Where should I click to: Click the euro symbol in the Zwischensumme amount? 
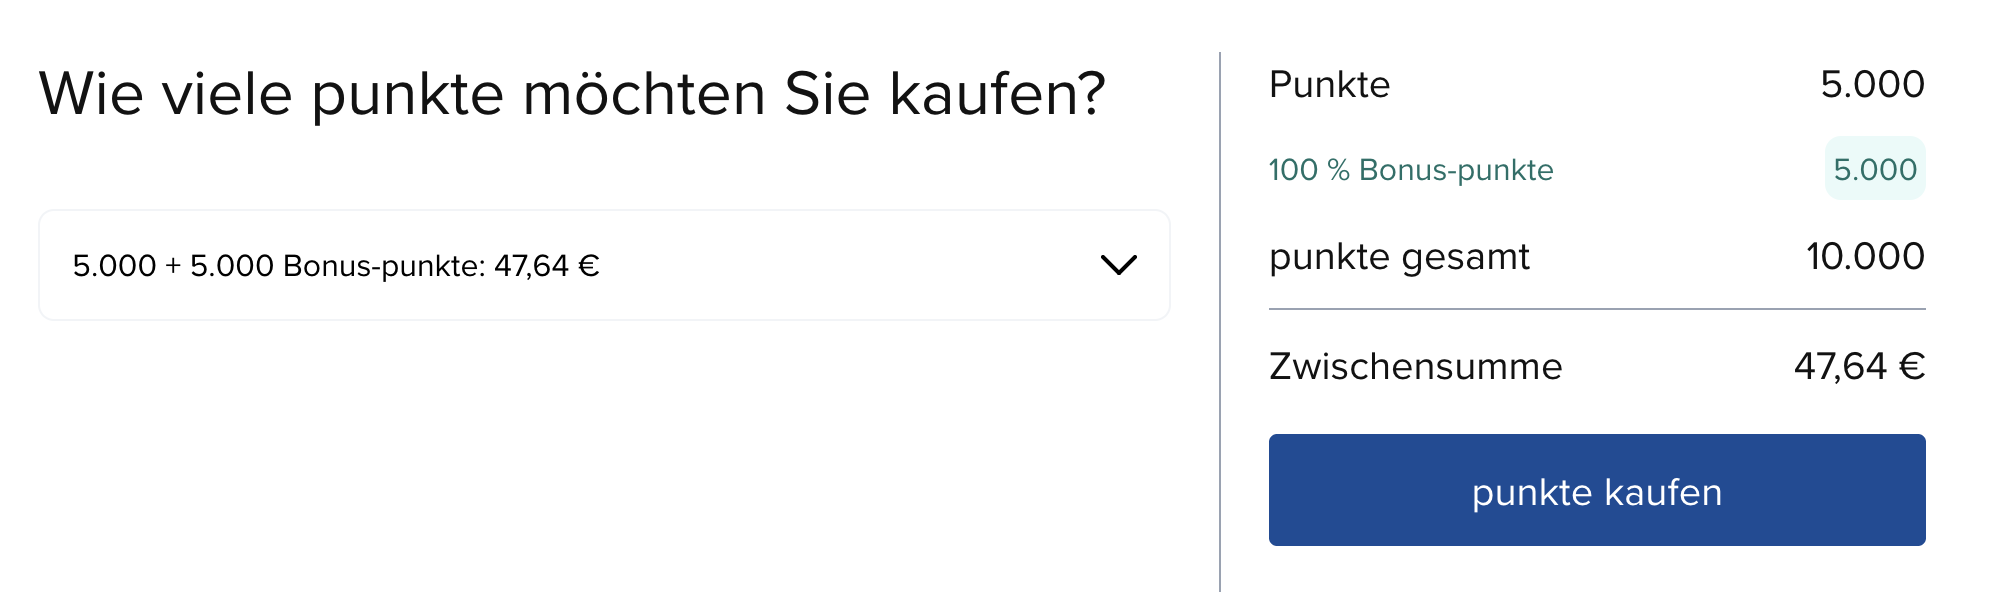point(1911,367)
